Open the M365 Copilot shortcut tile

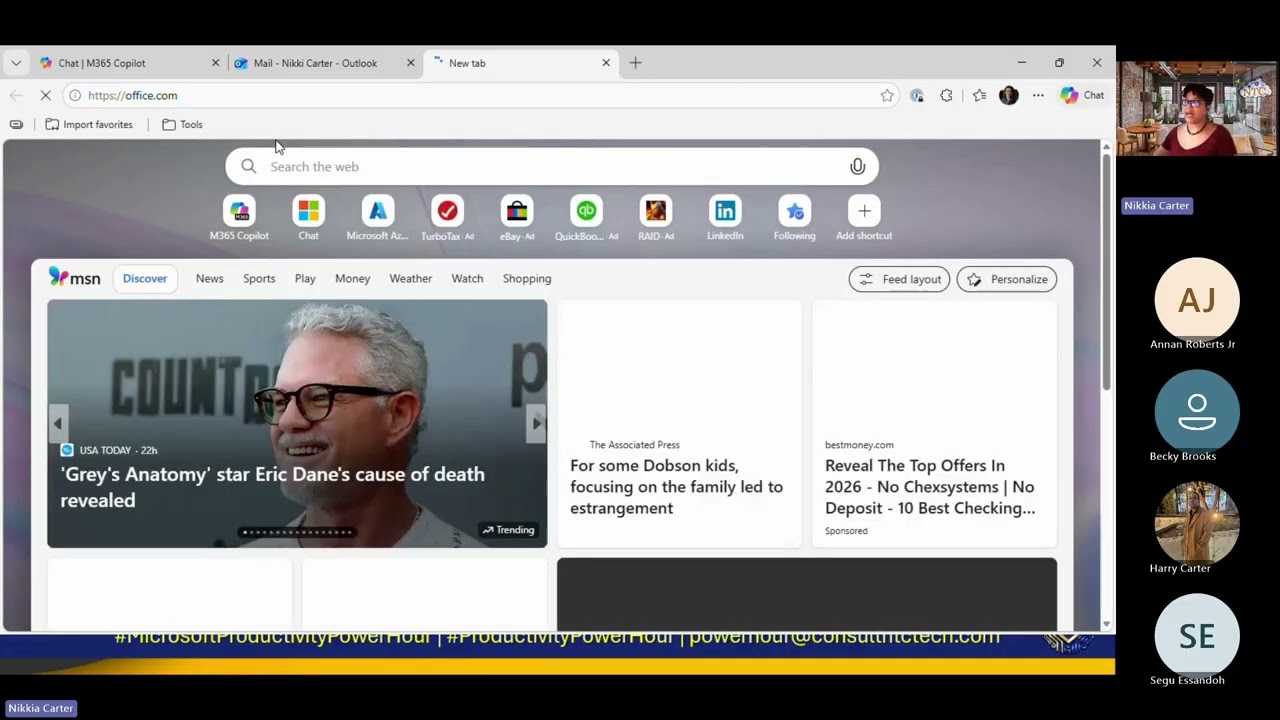pyautogui.click(x=239, y=218)
